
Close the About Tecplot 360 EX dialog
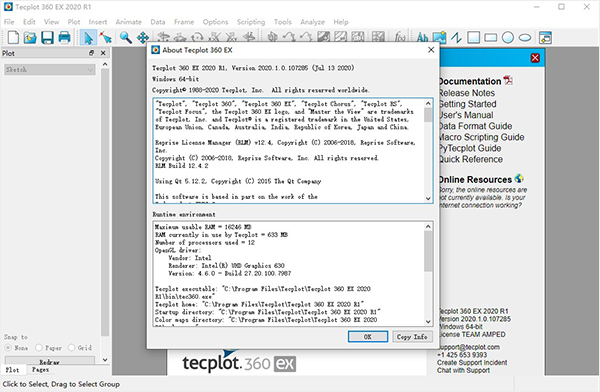point(431,50)
